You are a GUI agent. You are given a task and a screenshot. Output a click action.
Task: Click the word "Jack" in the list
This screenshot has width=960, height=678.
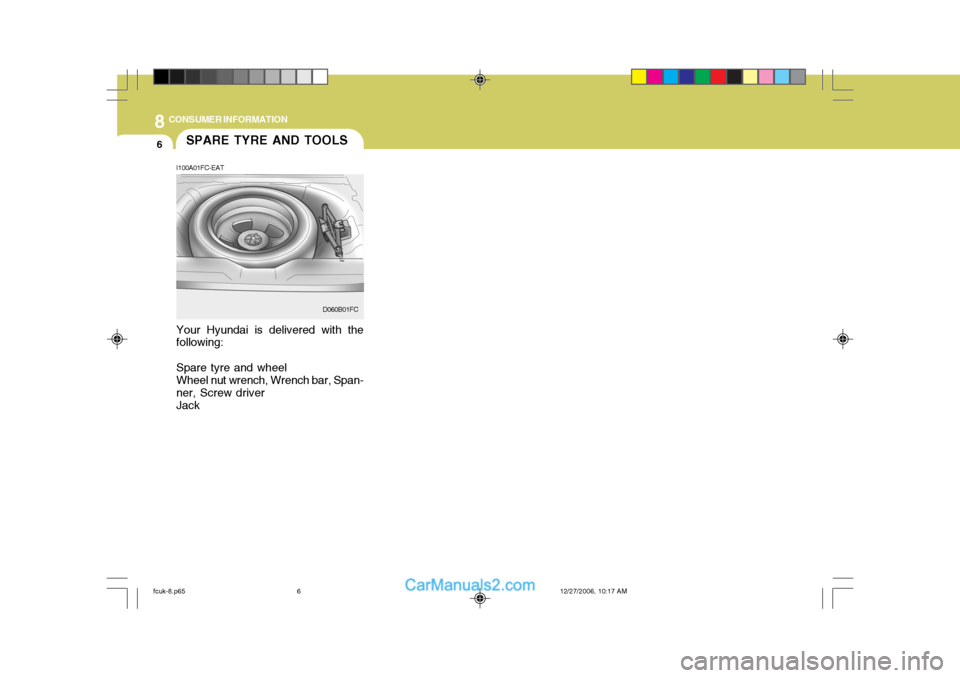188,405
